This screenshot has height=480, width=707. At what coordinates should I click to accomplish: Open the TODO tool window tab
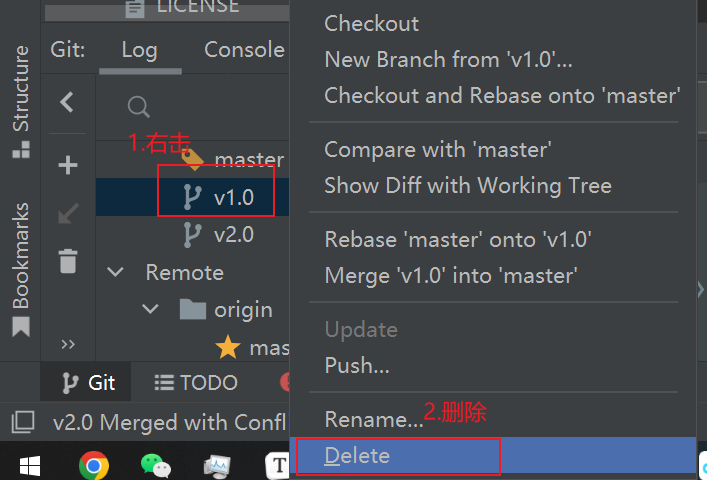click(196, 382)
